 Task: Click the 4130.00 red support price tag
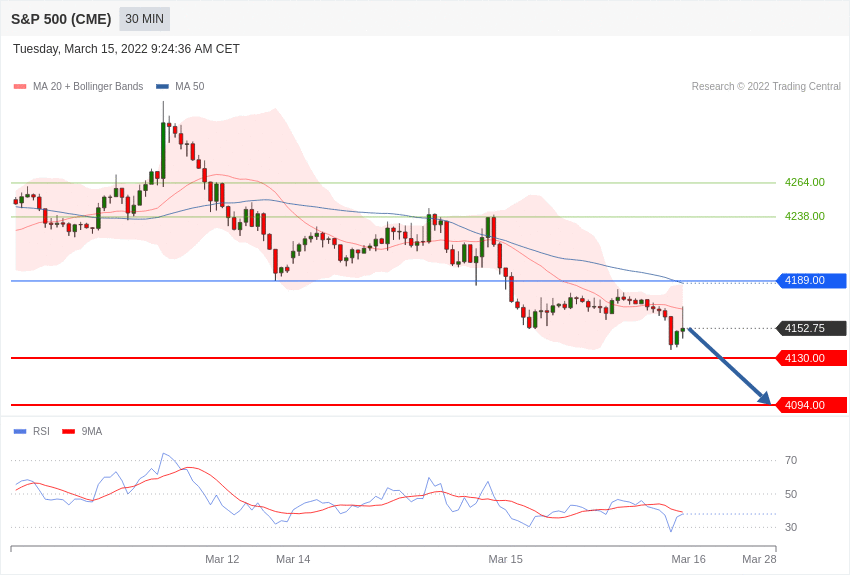[812, 358]
